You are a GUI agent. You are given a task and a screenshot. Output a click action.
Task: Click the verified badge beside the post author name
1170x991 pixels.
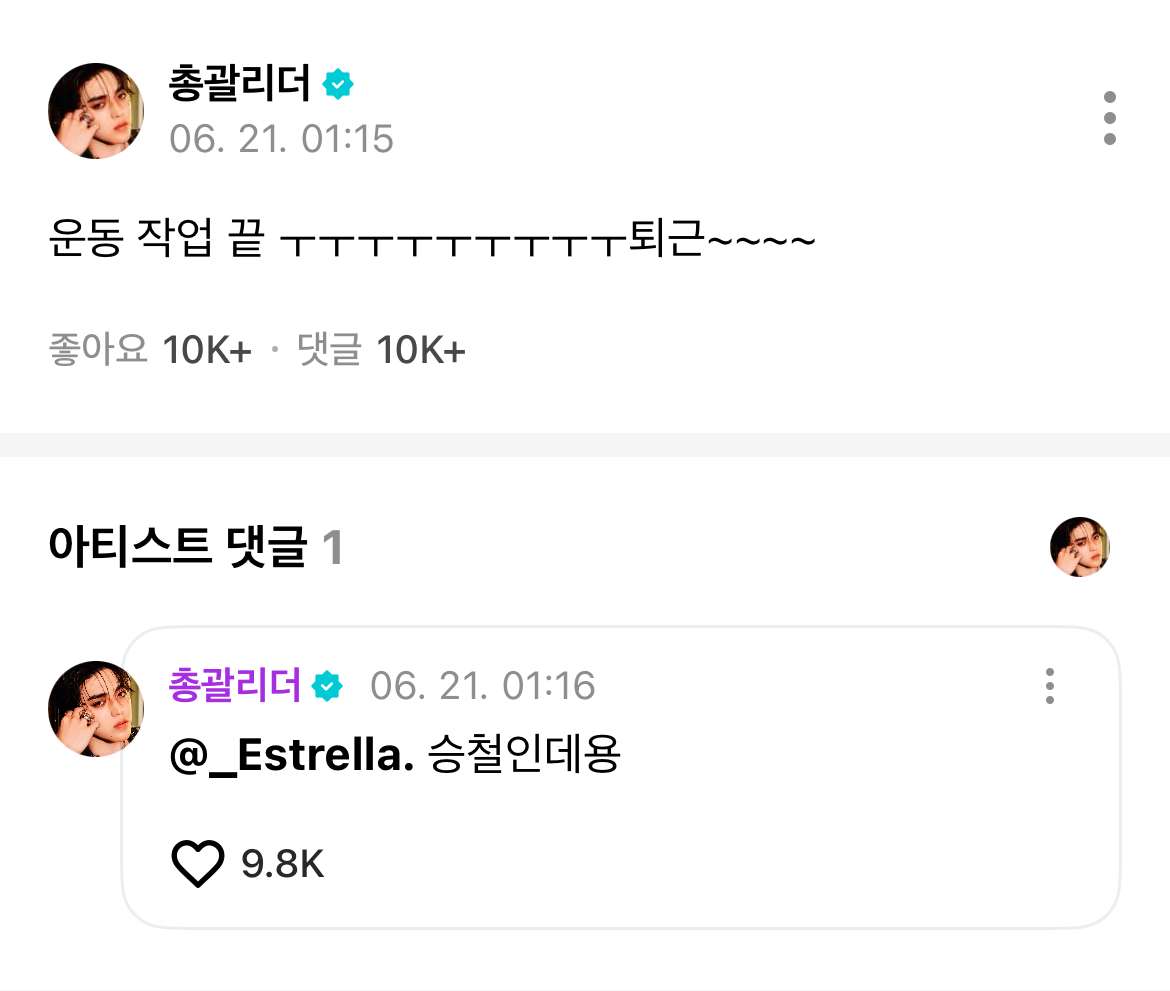(x=338, y=86)
